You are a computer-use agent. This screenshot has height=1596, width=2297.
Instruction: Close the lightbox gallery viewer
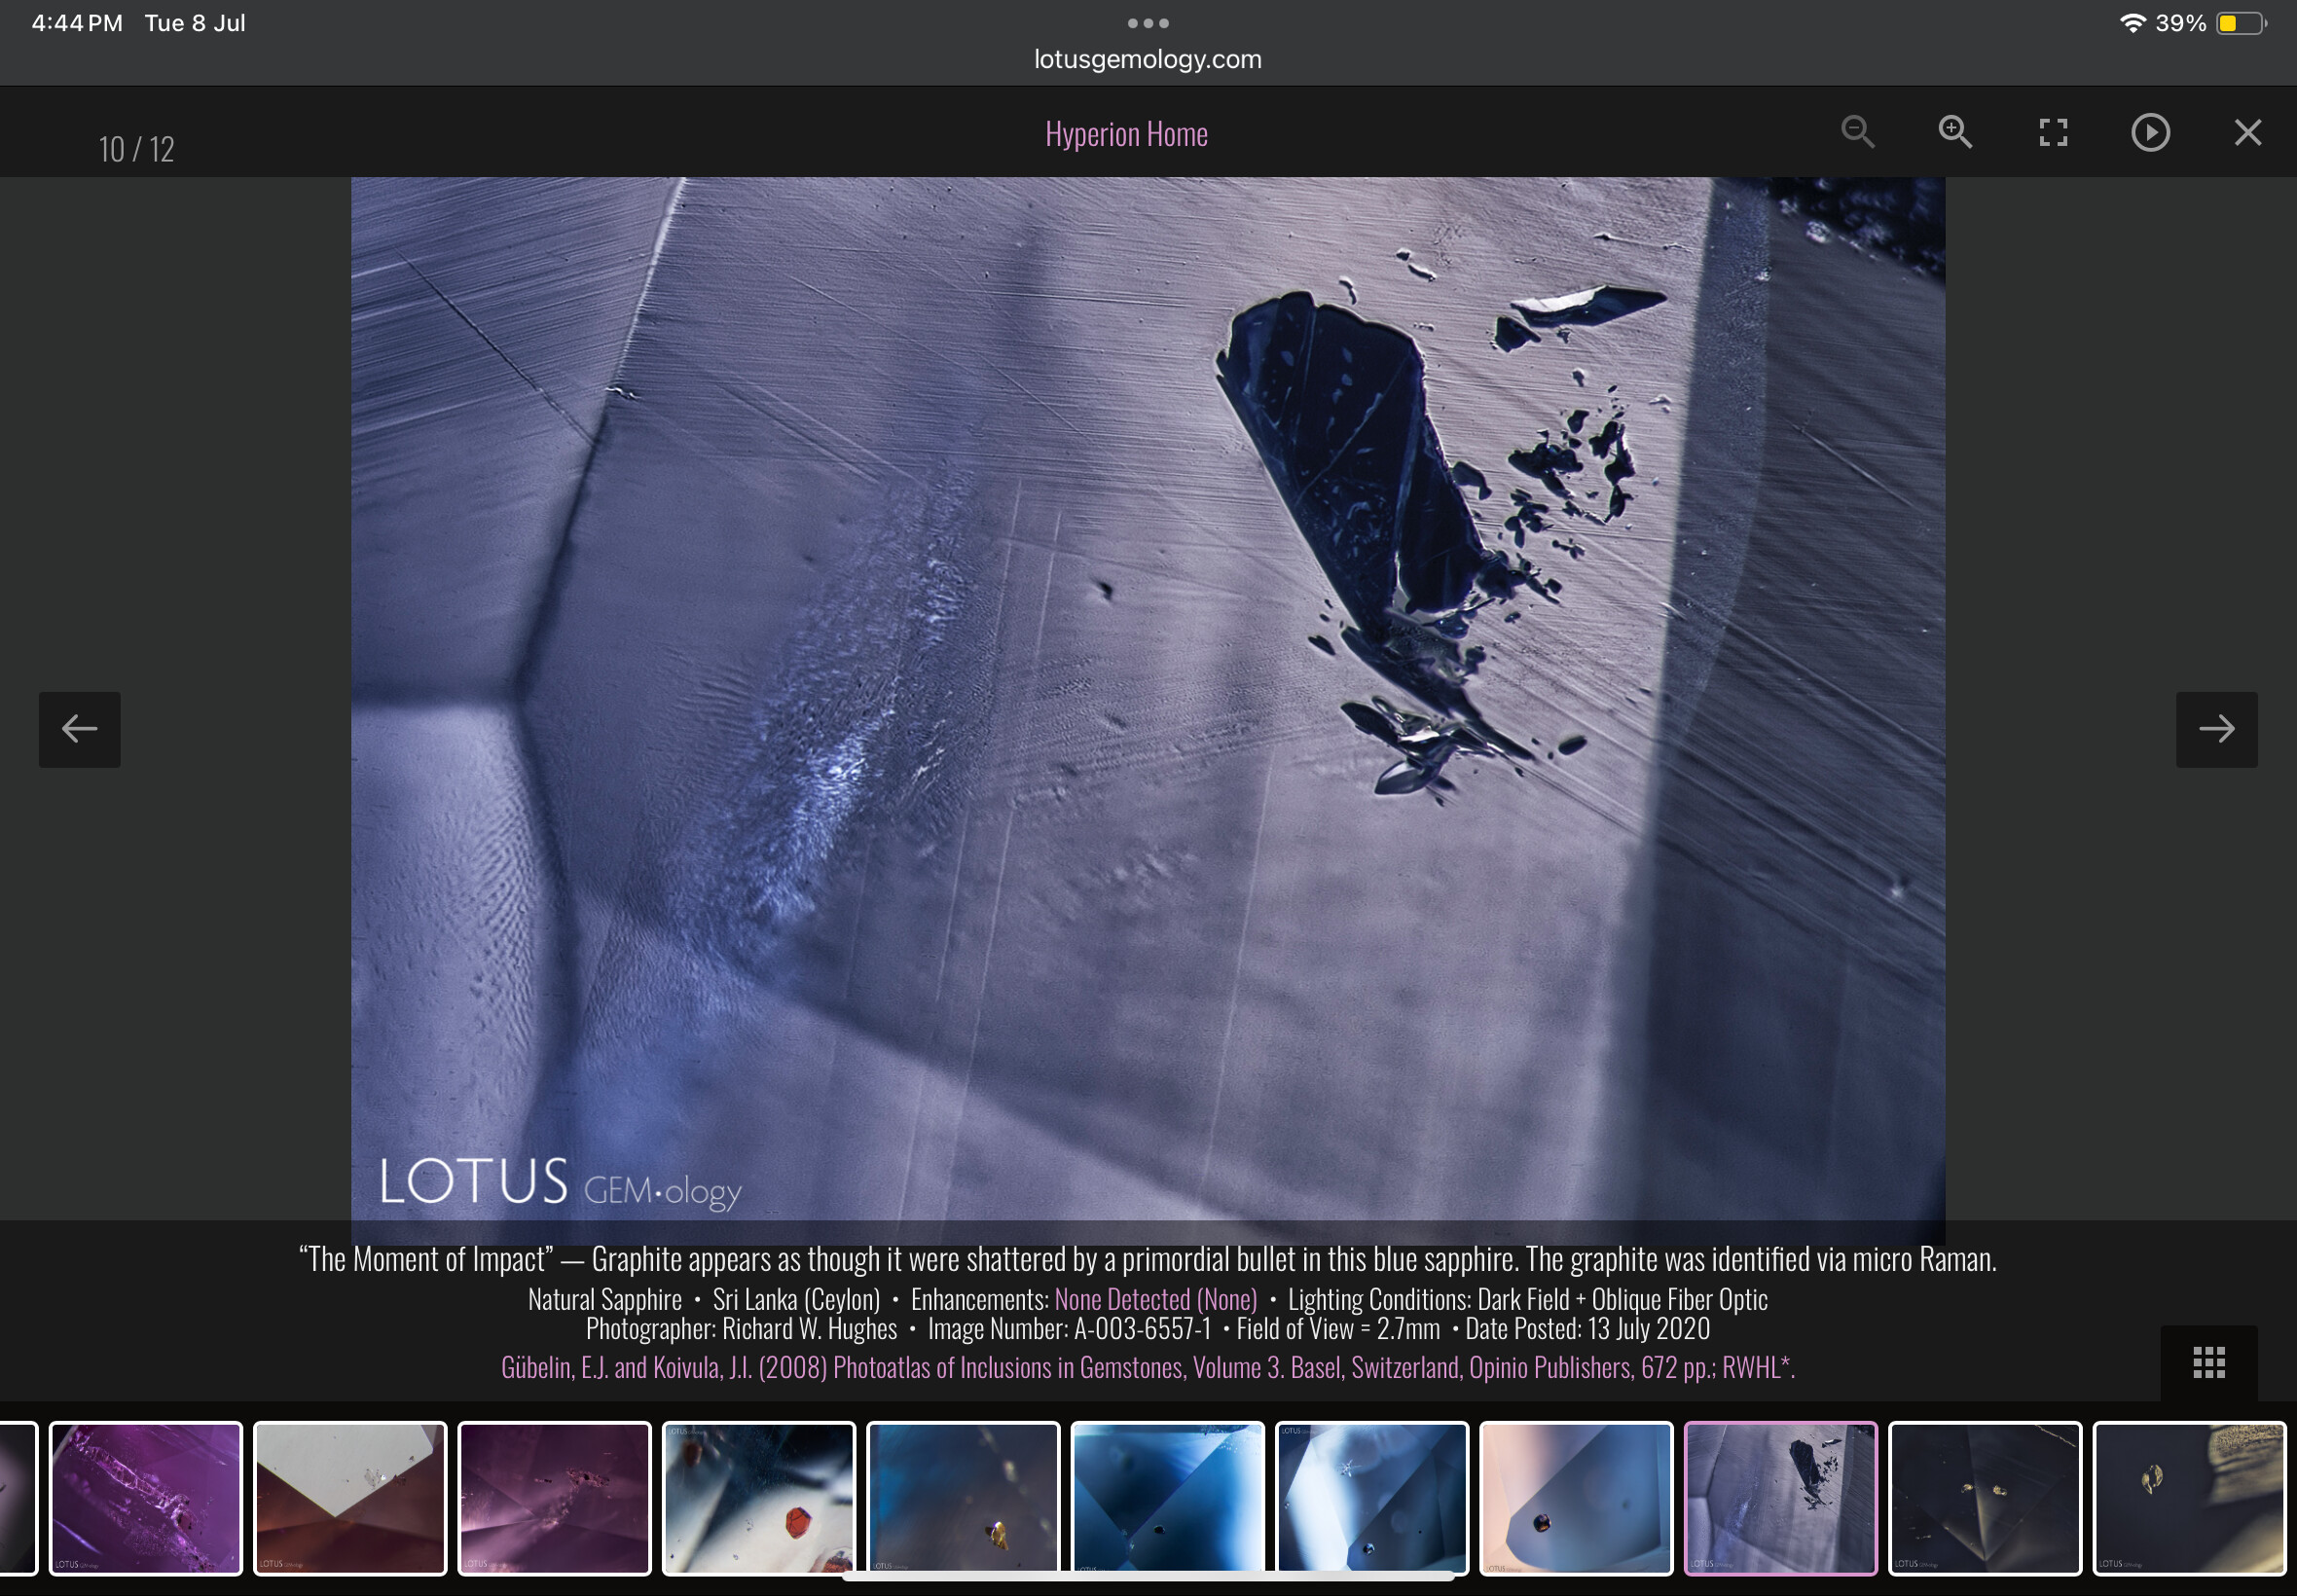click(2248, 132)
